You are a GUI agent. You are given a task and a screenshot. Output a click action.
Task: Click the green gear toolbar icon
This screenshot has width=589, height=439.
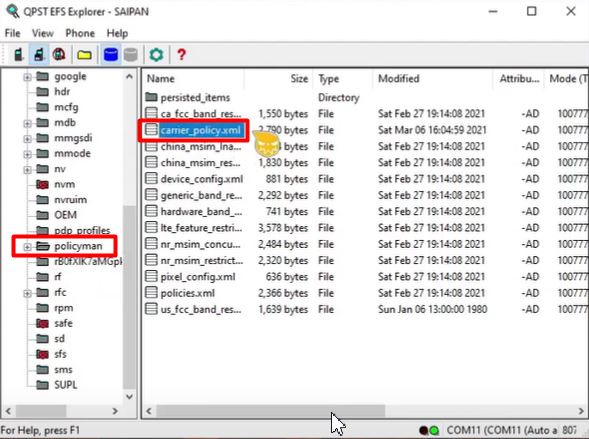[156, 55]
